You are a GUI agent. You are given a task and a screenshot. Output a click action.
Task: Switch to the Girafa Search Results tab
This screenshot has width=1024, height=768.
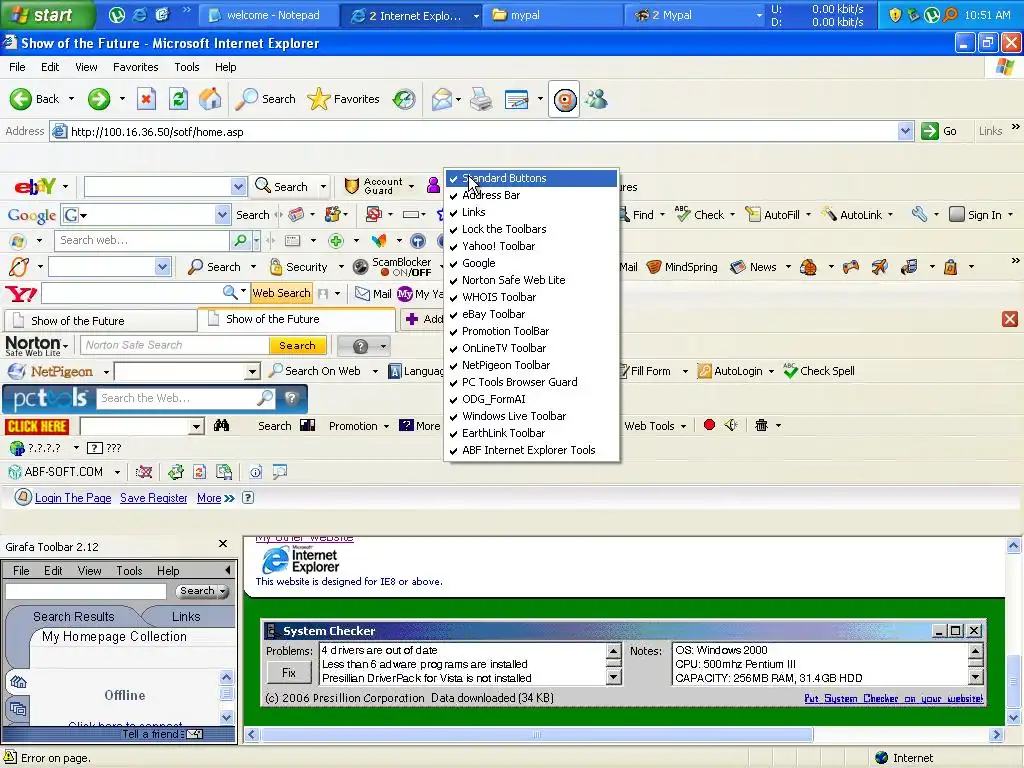click(x=73, y=616)
